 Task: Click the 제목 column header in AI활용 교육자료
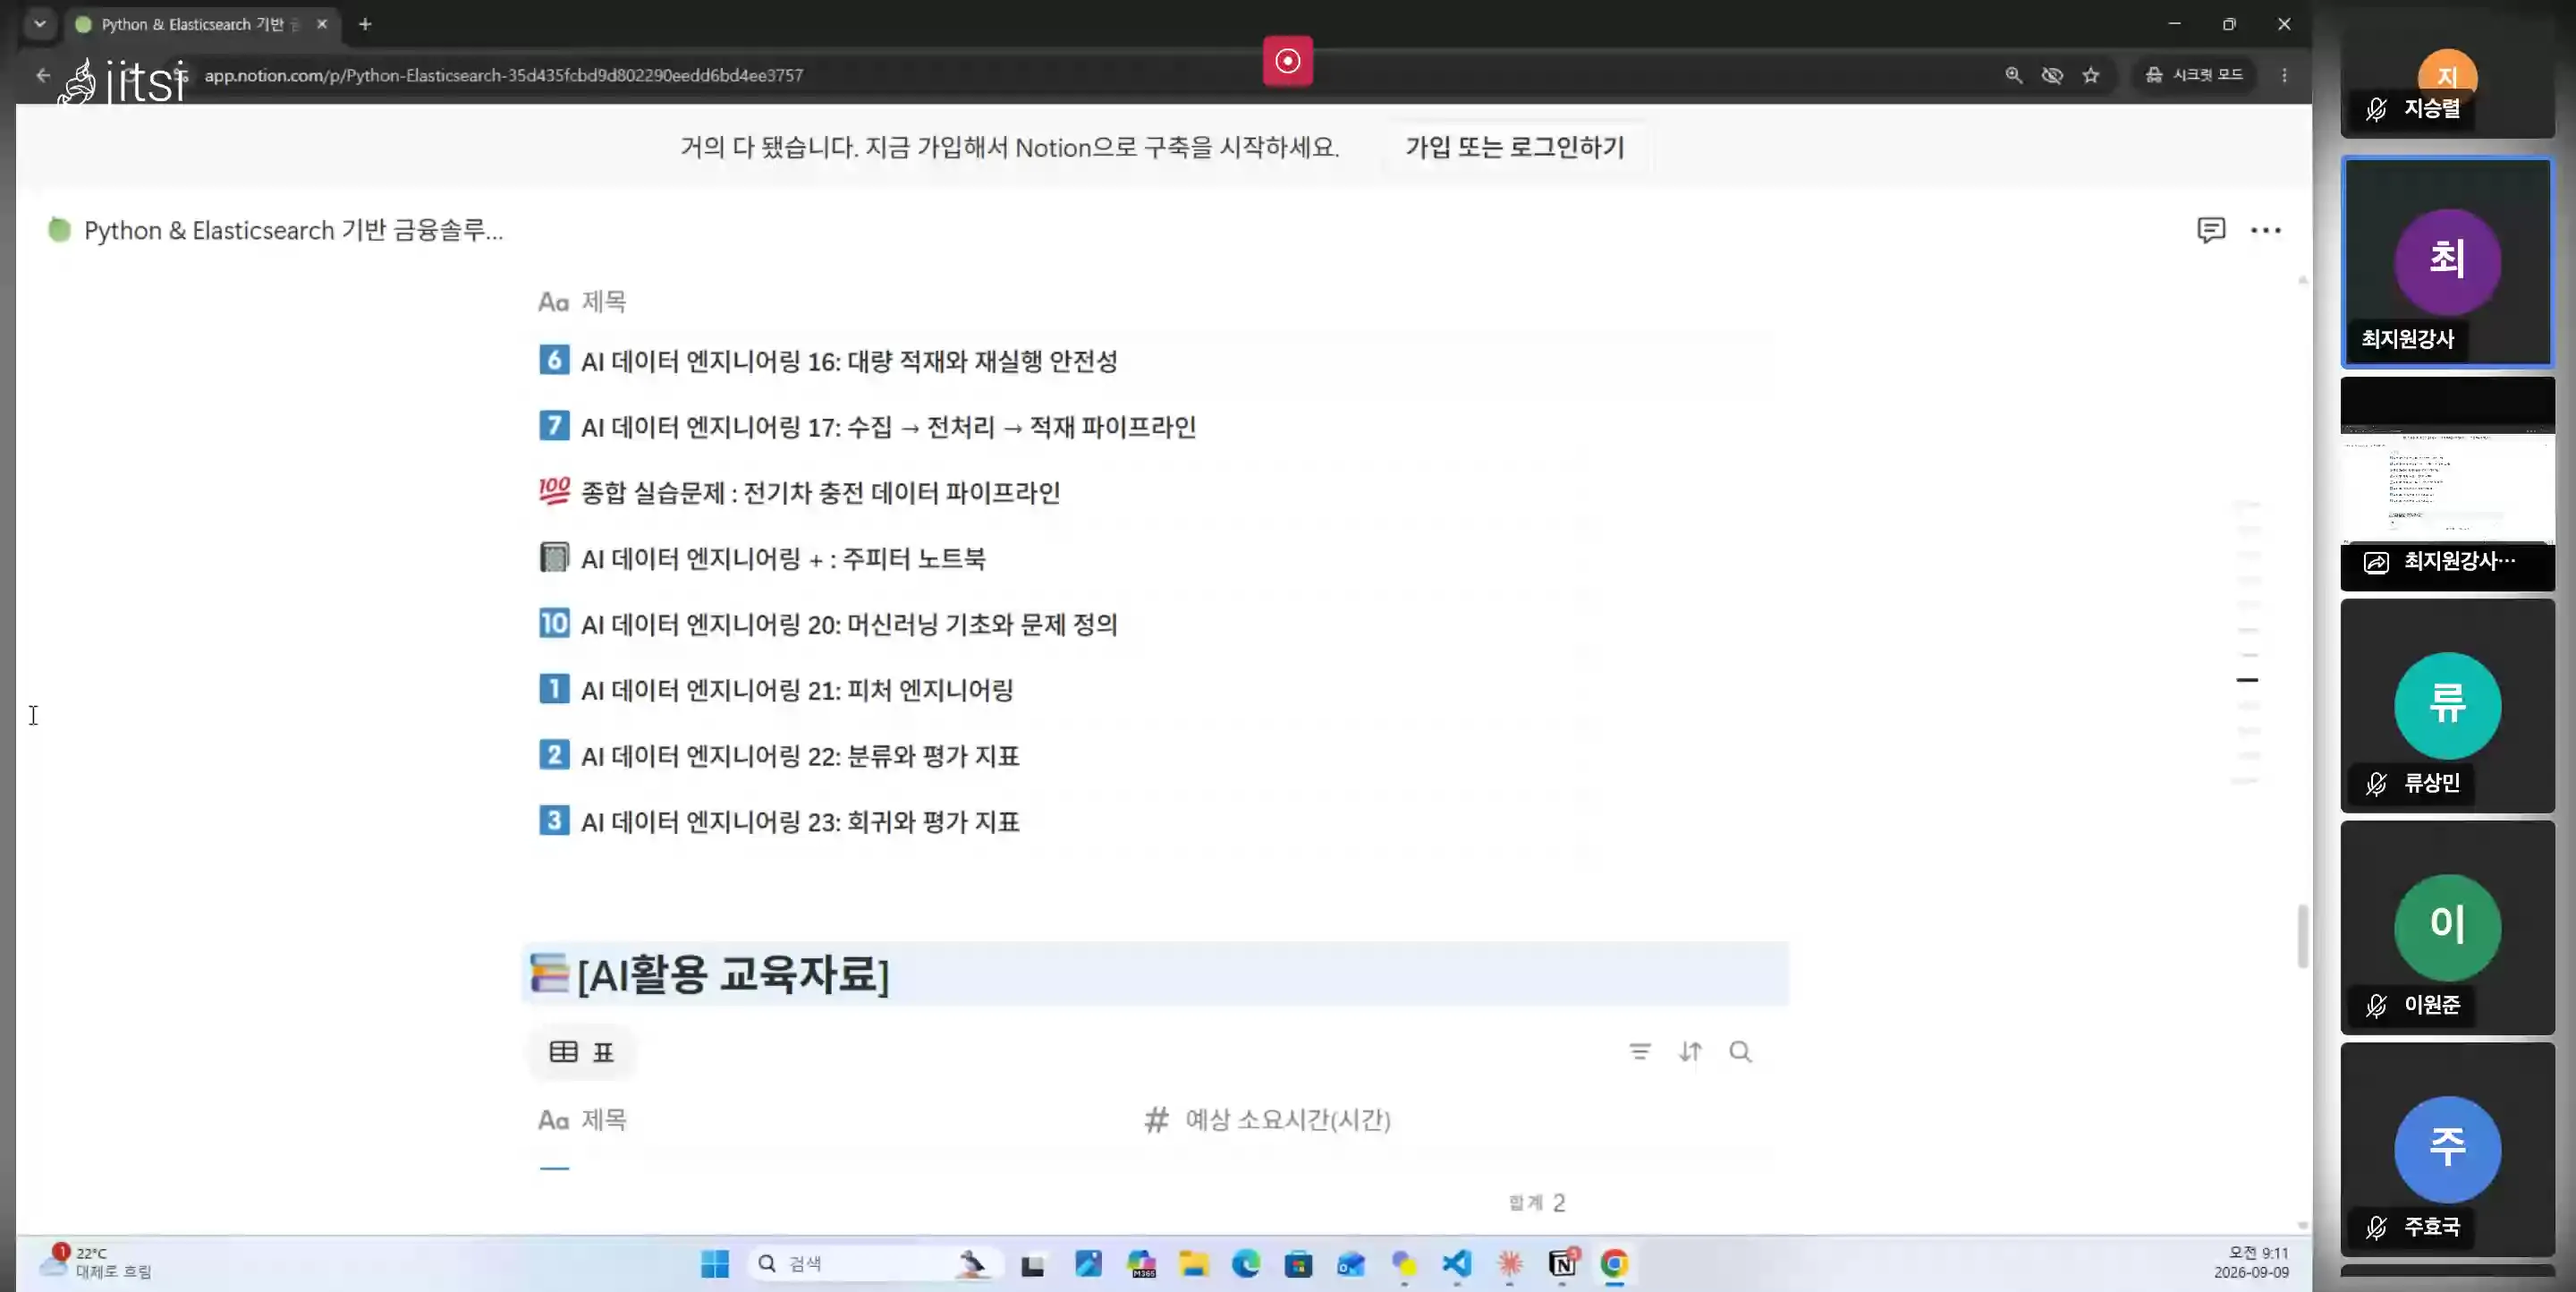pyautogui.click(x=583, y=1119)
